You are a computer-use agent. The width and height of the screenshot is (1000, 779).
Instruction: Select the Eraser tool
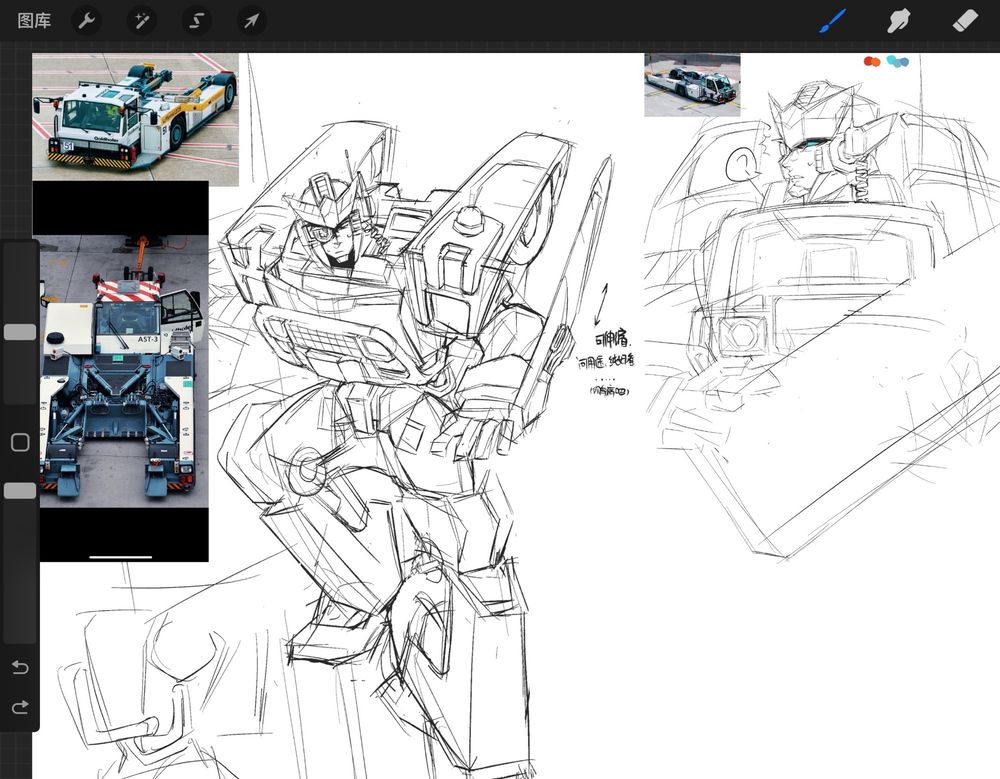964,20
